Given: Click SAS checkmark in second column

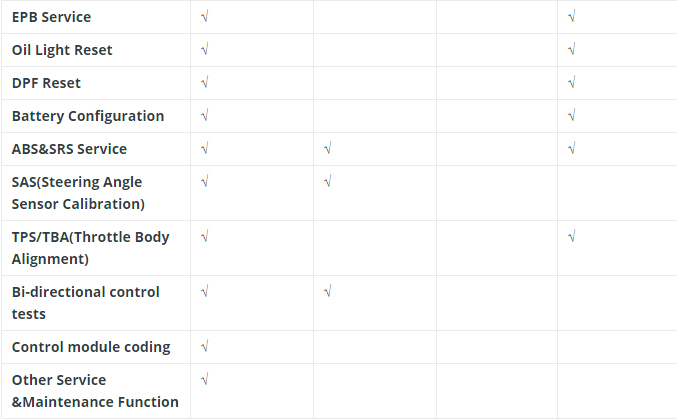Looking at the screenshot, I should point(328,181).
